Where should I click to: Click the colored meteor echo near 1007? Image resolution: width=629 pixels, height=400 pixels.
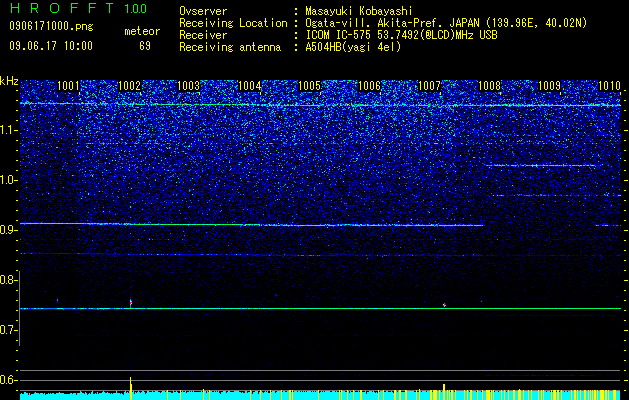[x=444, y=305]
